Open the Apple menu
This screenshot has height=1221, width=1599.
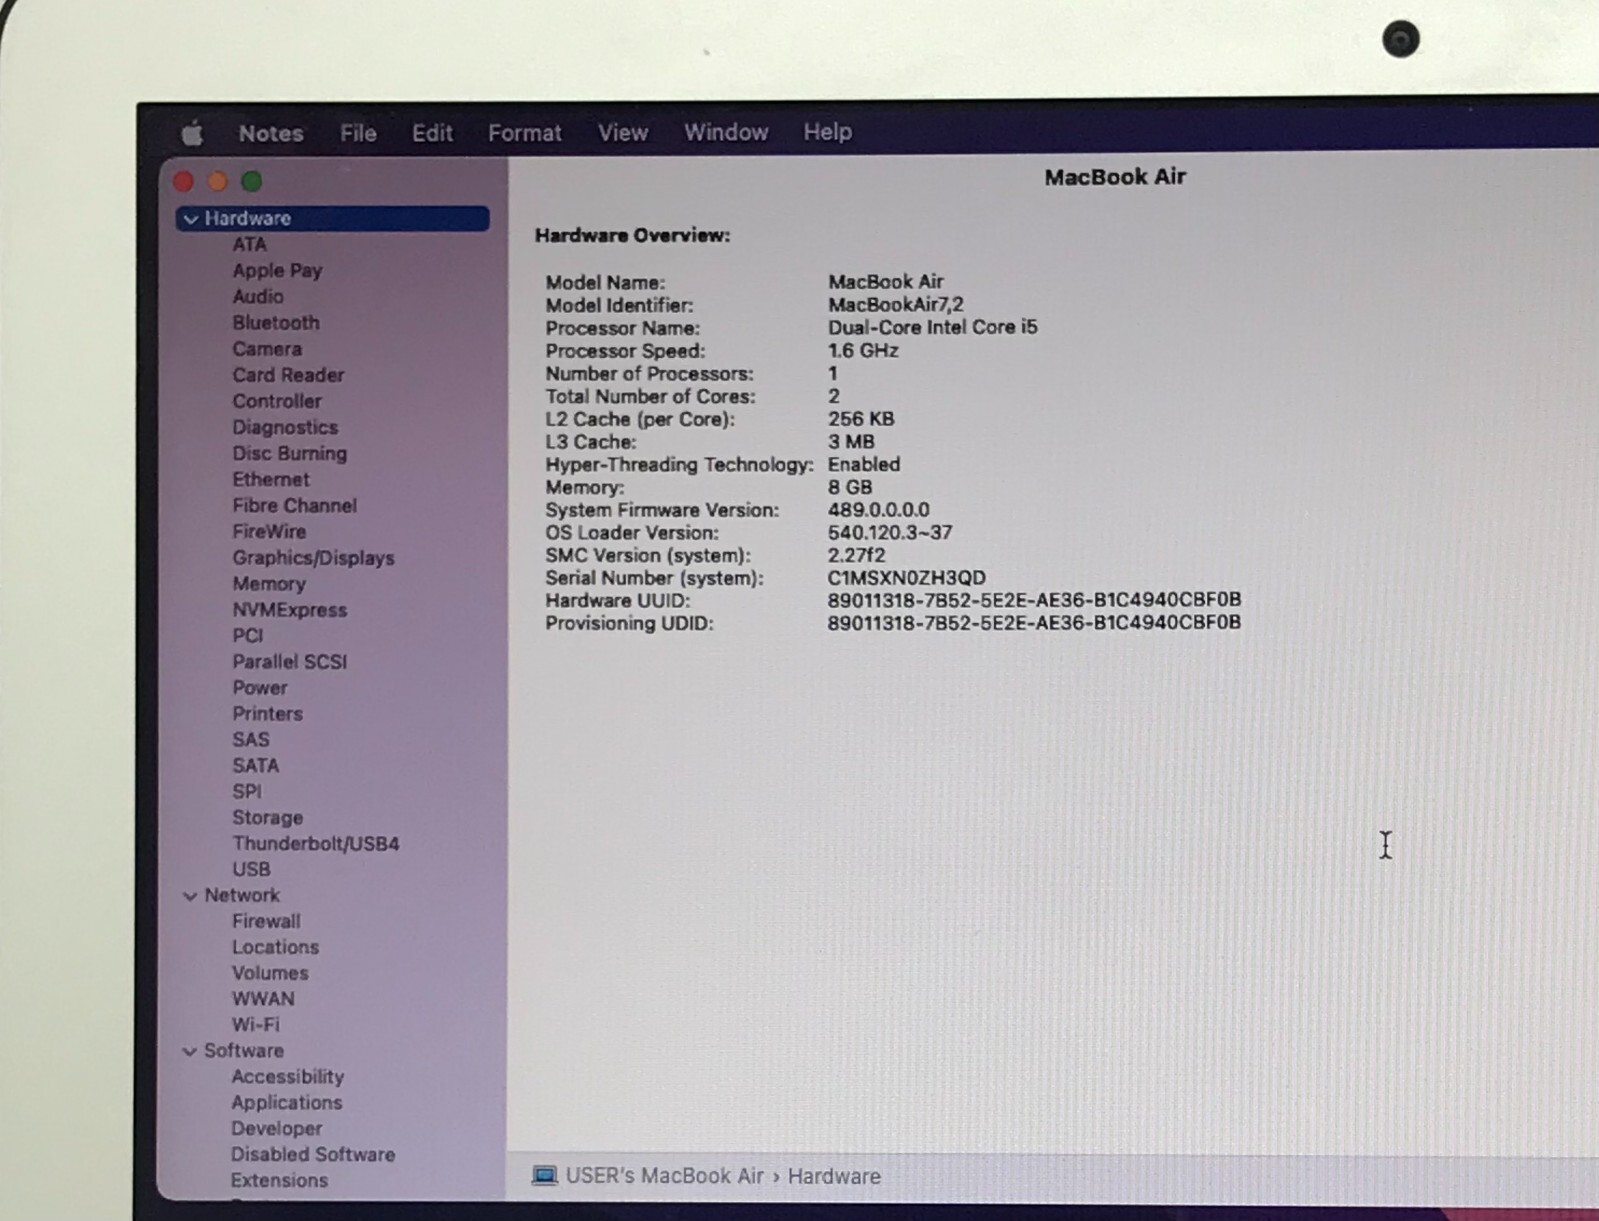pyautogui.click(x=192, y=132)
